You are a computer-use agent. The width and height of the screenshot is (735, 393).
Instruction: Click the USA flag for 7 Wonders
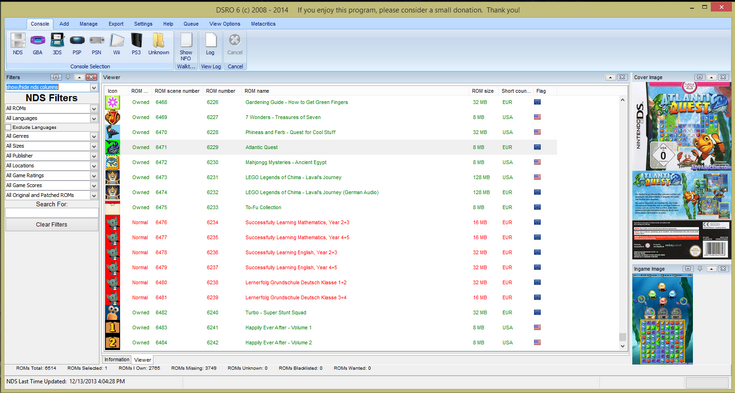pyautogui.click(x=537, y=117)
